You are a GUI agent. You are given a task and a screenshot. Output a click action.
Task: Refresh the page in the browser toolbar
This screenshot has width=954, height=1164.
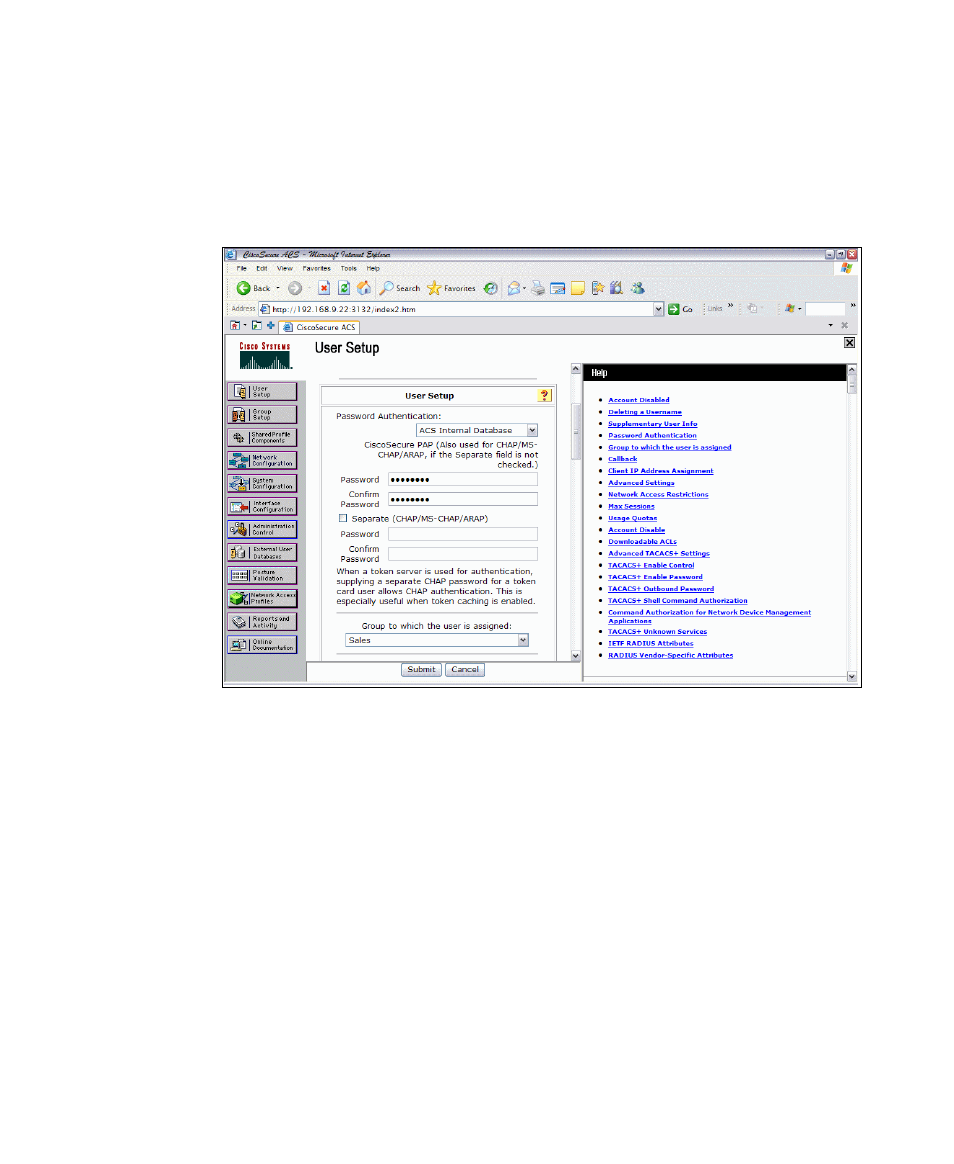click(344, 288)
